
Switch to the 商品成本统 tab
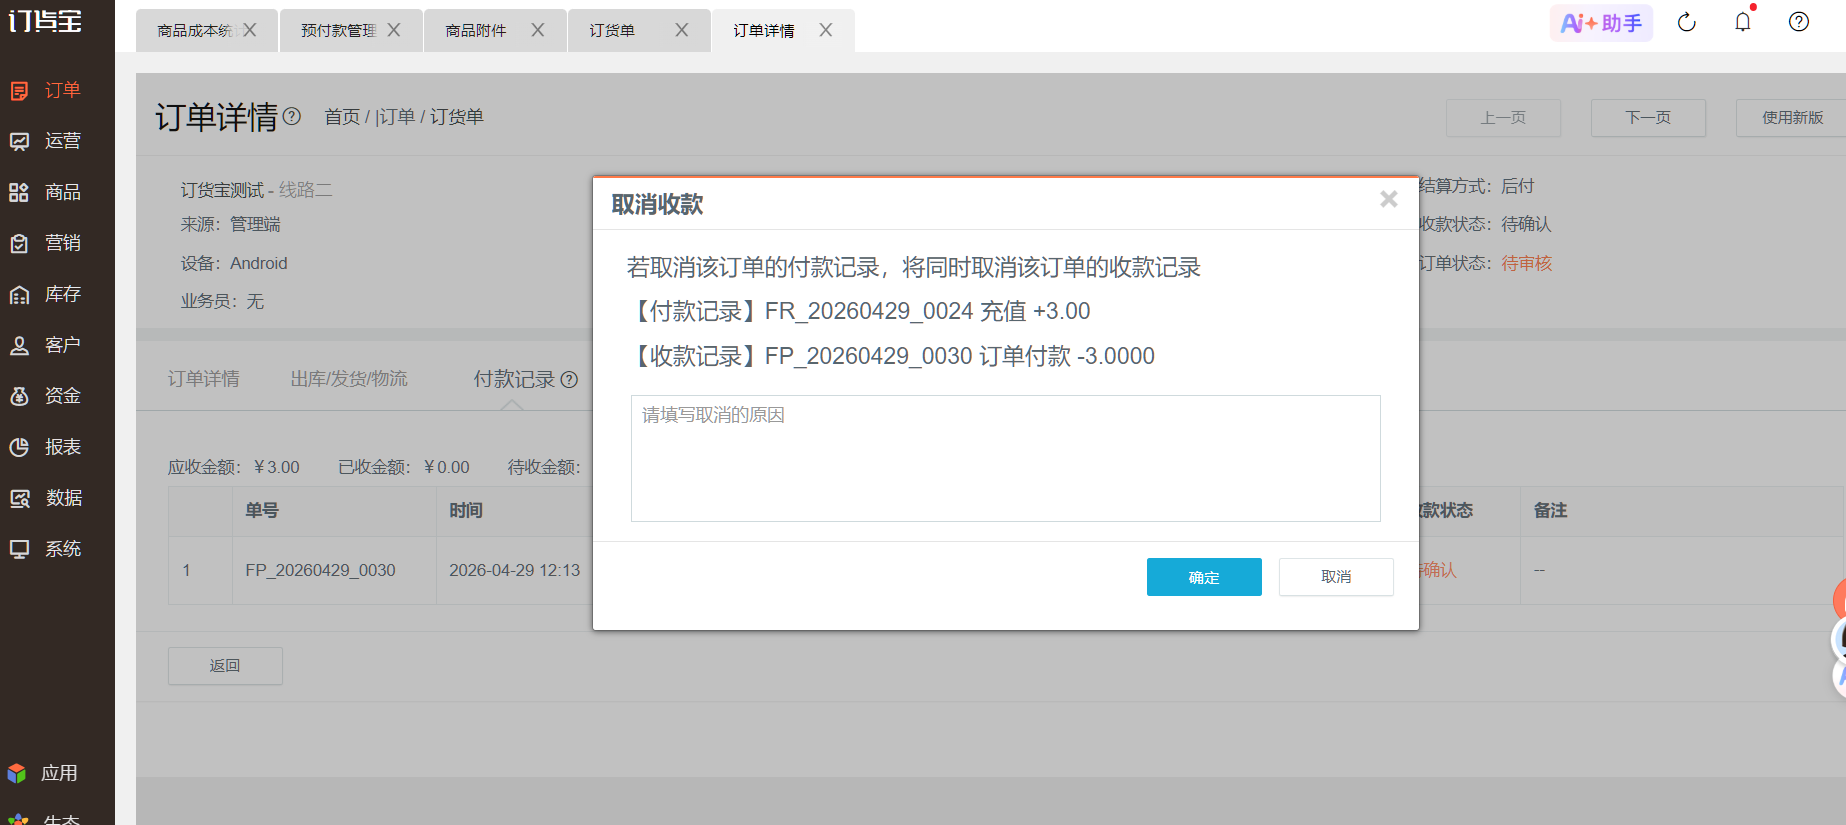point(195,31)
